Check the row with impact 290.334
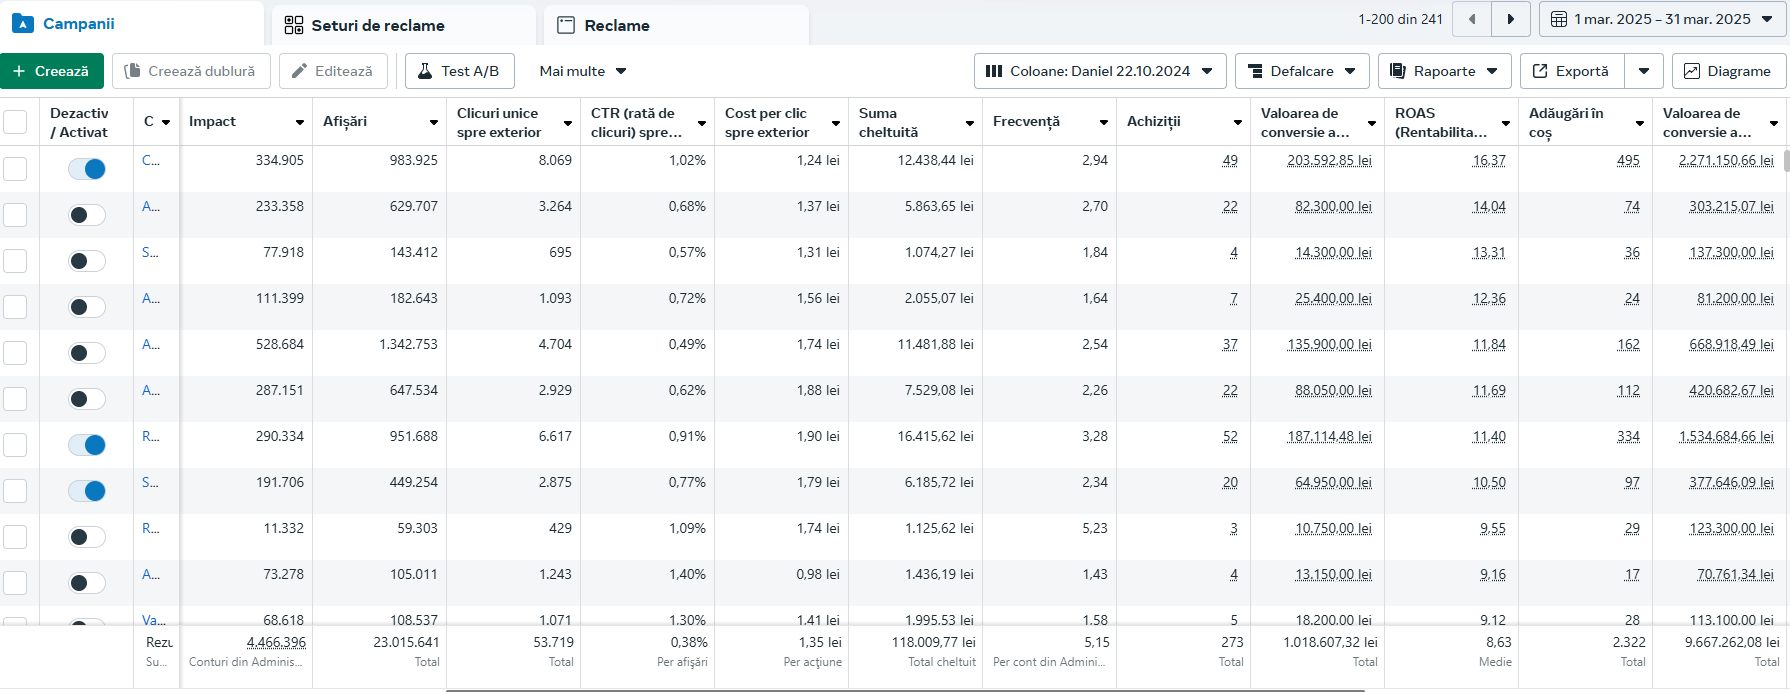This screenshot has width=1790, height=692. (x=15, y=445)
